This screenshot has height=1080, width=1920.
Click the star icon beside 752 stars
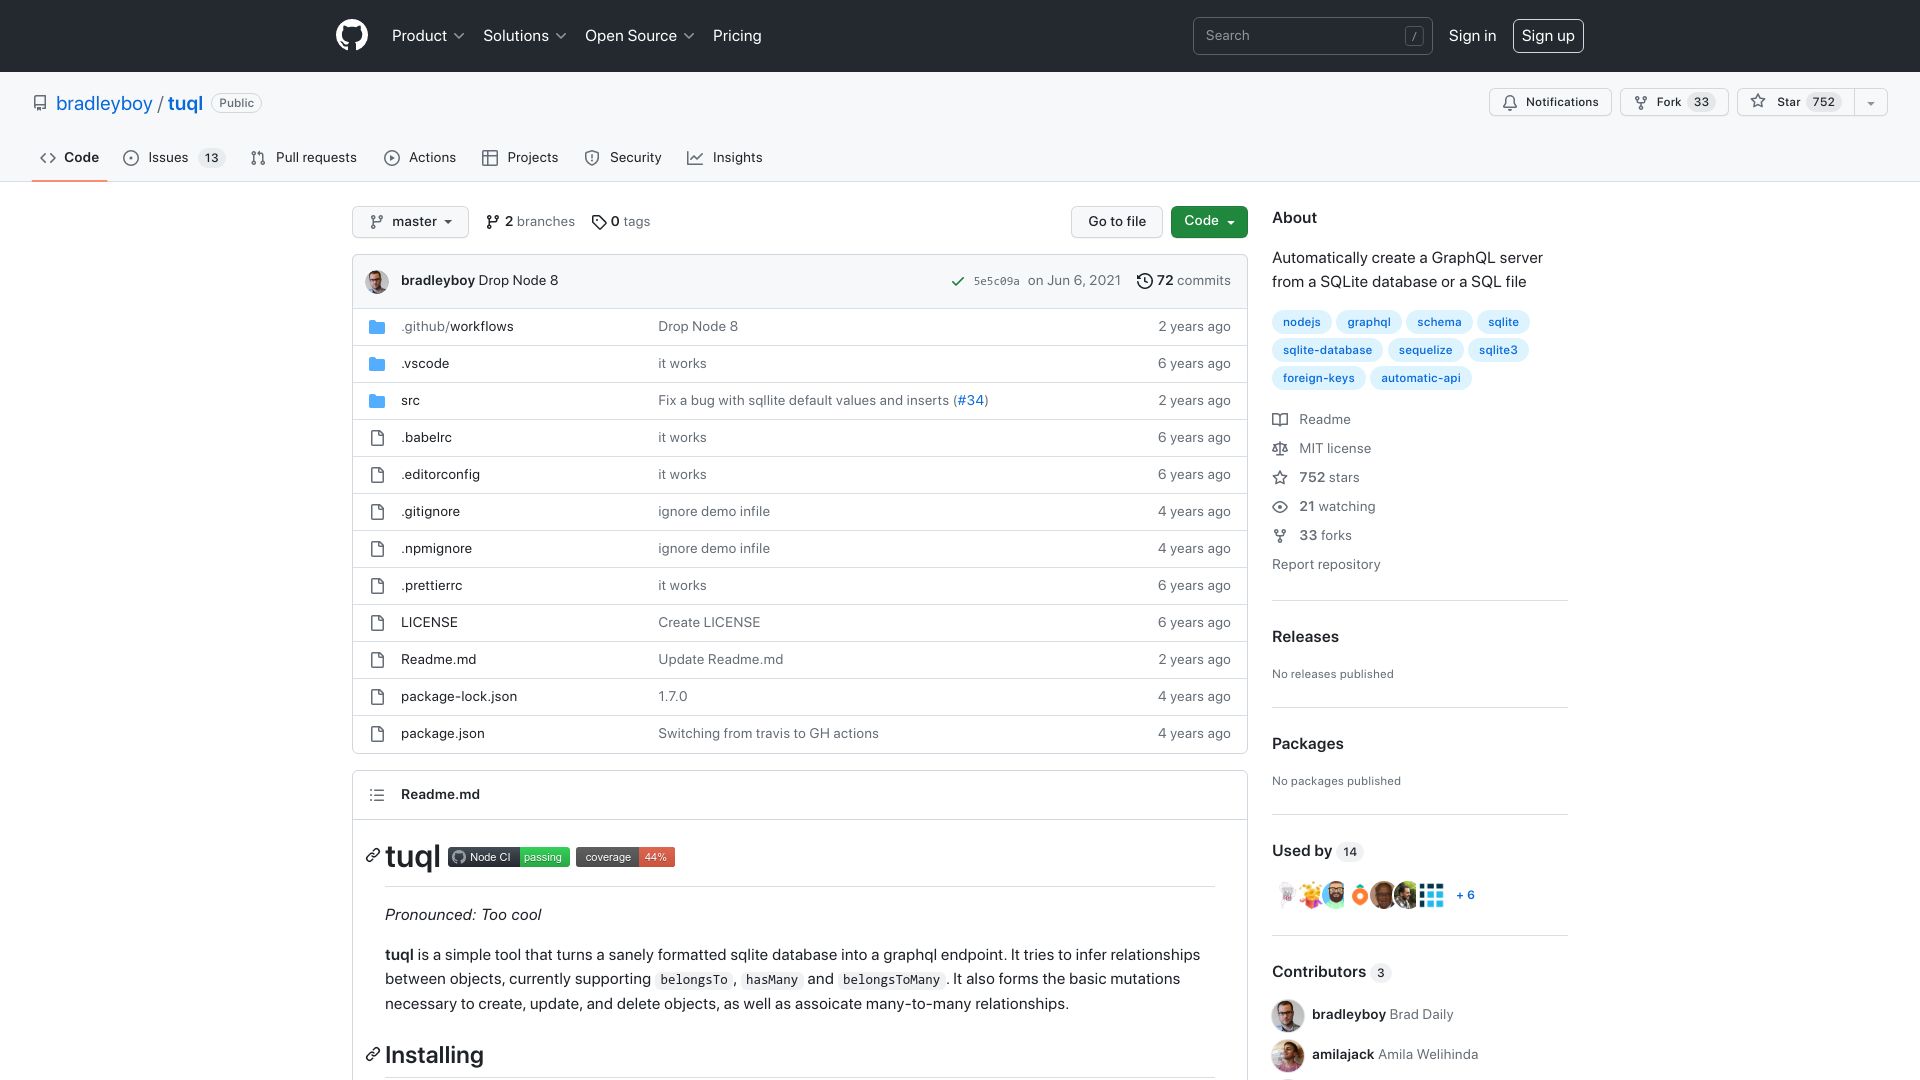click(x=1280, y=478)
